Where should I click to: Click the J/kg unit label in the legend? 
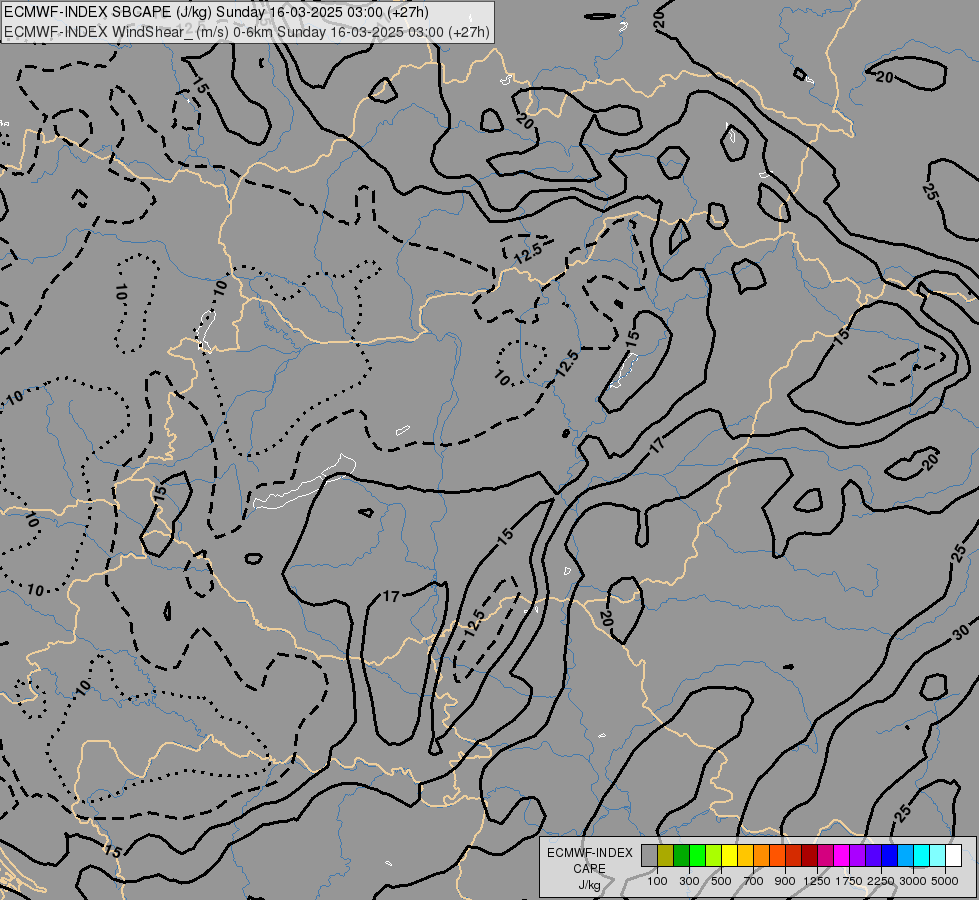coord(589,885)
